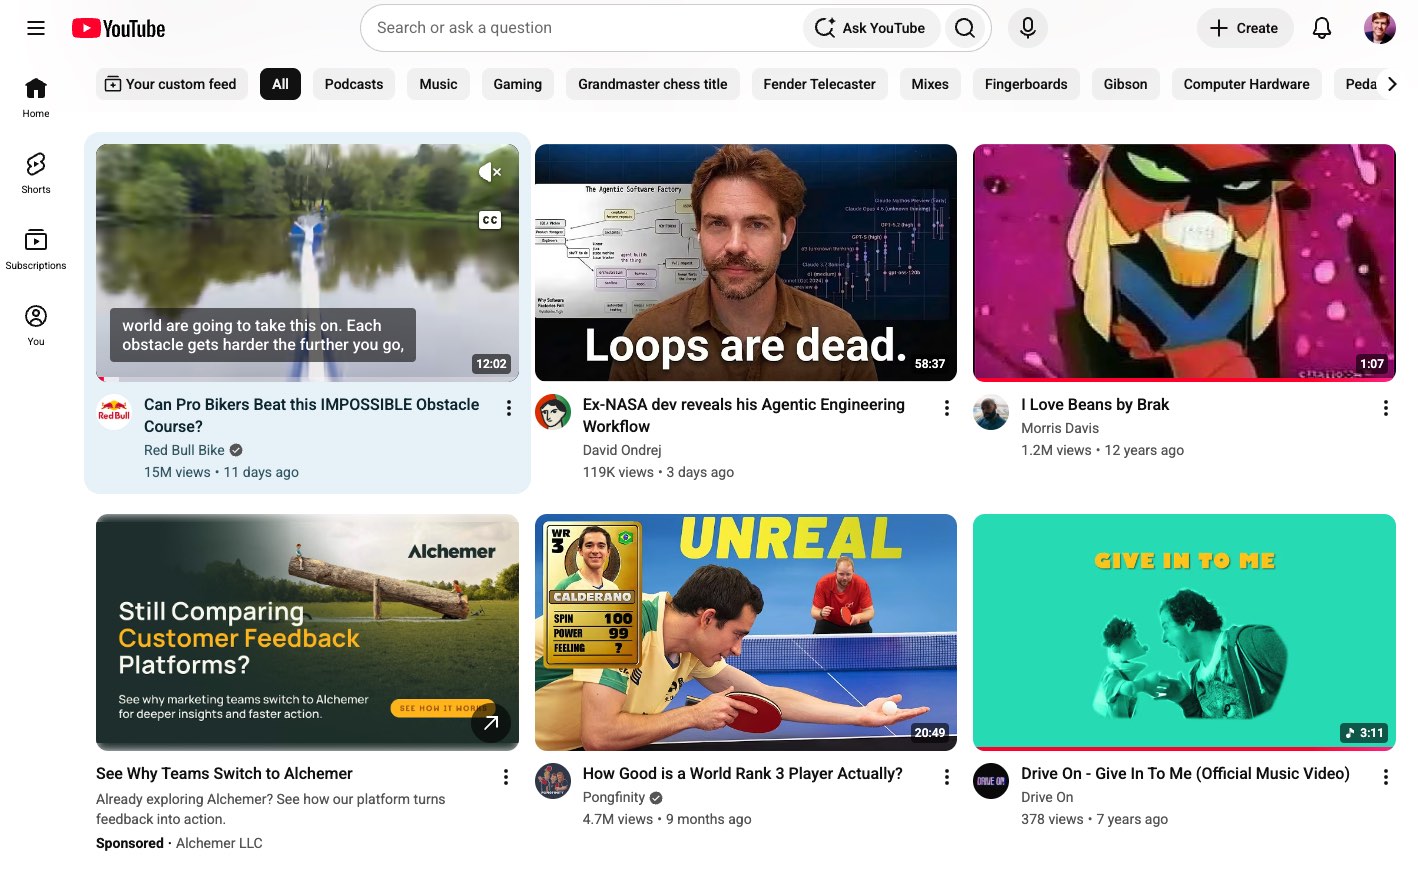Open account avatar menu
Image resolution: width=1418 pixels, height=879 pixels.
pyautogui.click(x=1380, y=28)
